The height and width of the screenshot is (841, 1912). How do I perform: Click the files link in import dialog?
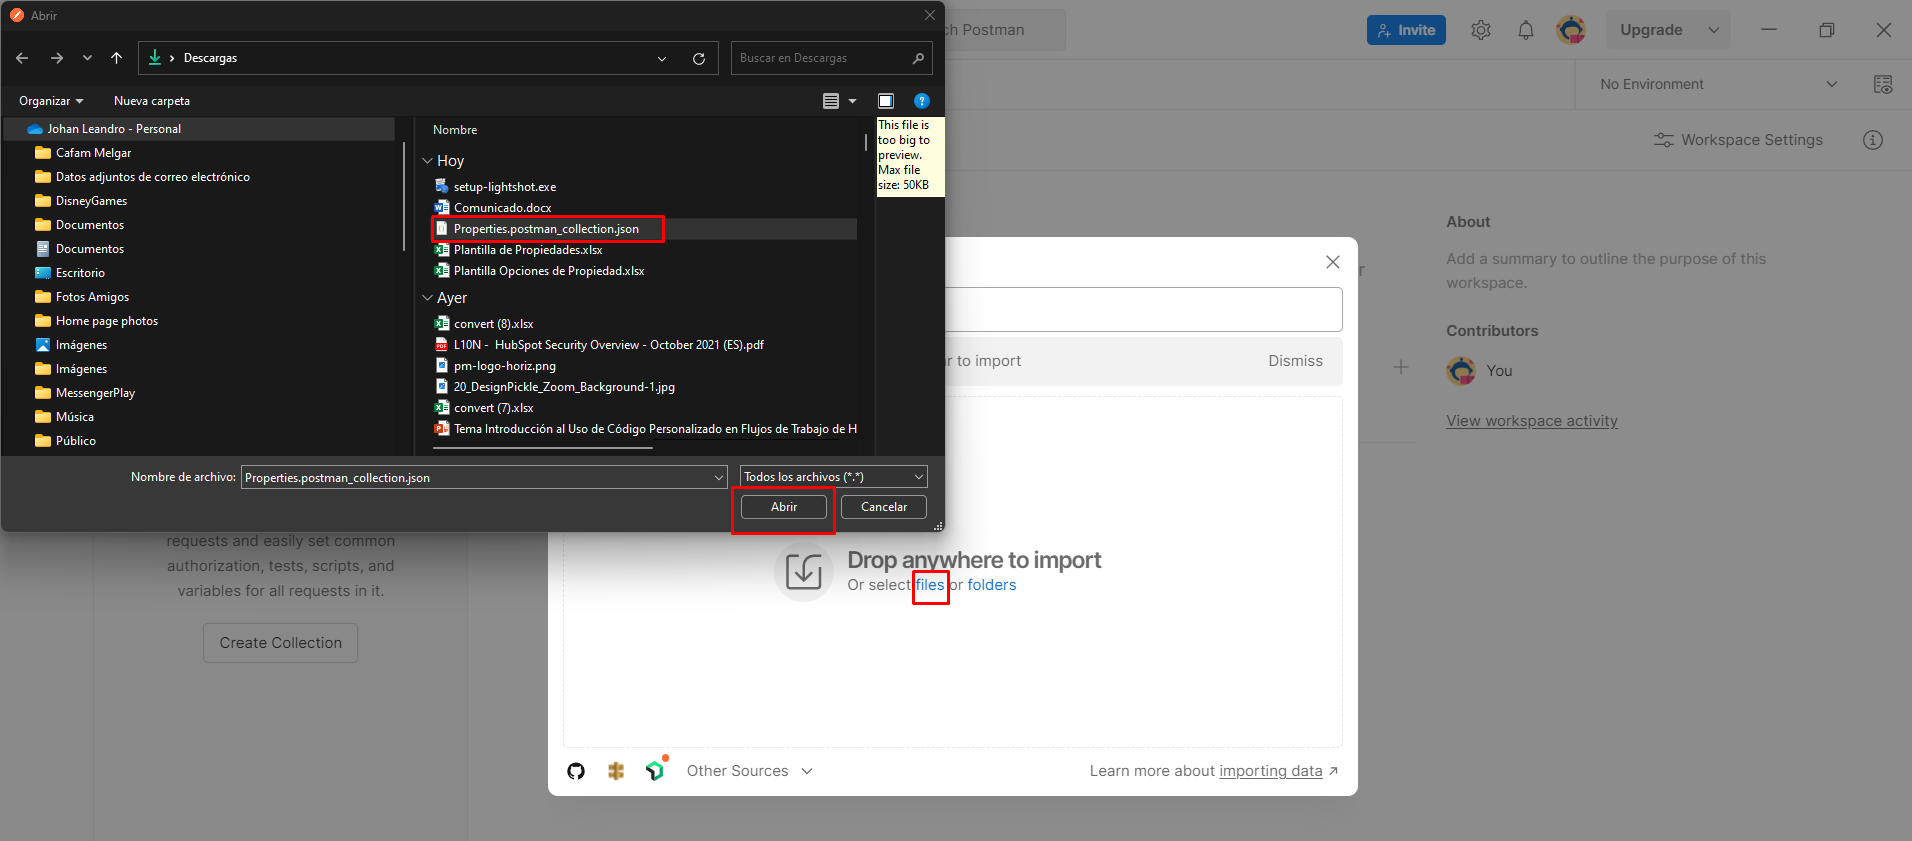click(930, 585)
